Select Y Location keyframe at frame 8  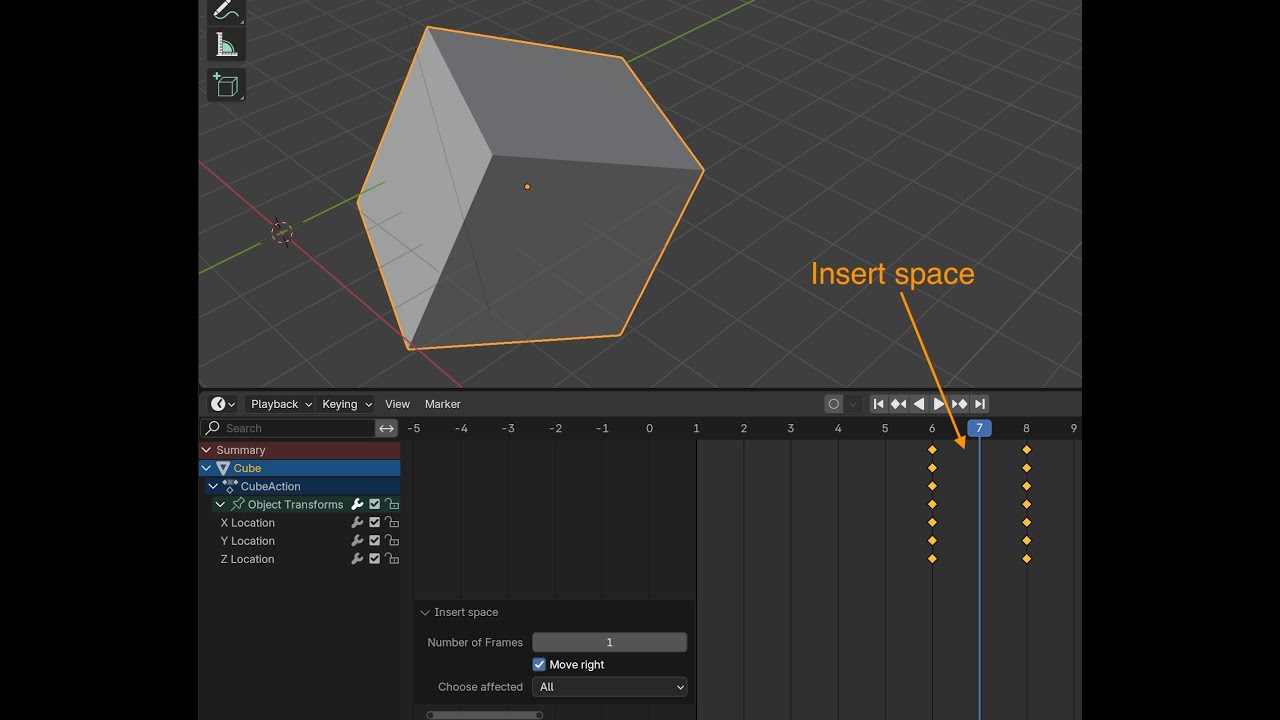(x=1026, y=541)
